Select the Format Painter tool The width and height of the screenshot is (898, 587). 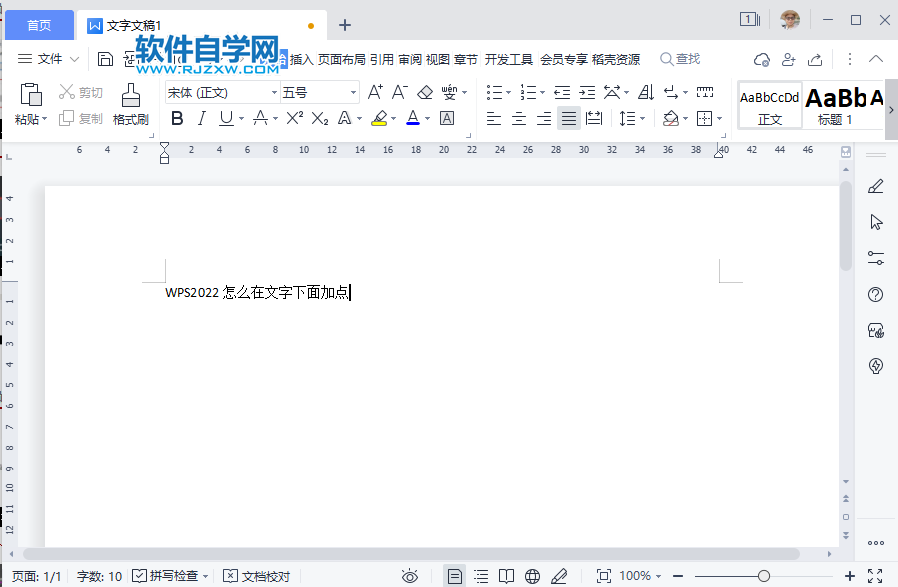coord(129,104)
